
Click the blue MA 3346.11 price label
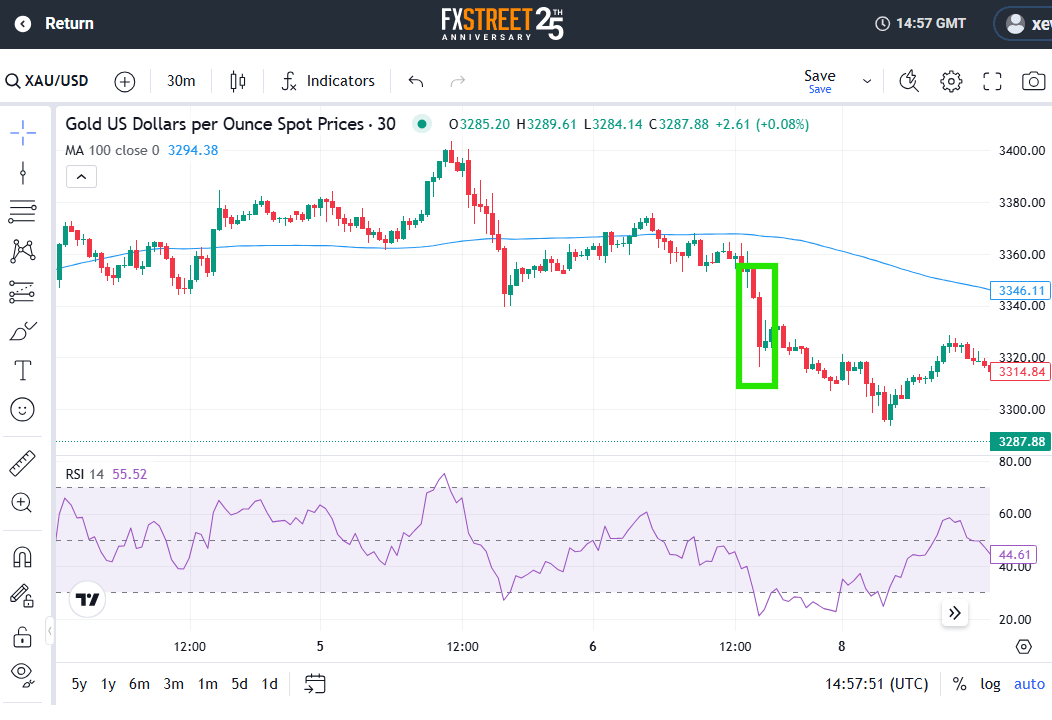(1020, 291)
